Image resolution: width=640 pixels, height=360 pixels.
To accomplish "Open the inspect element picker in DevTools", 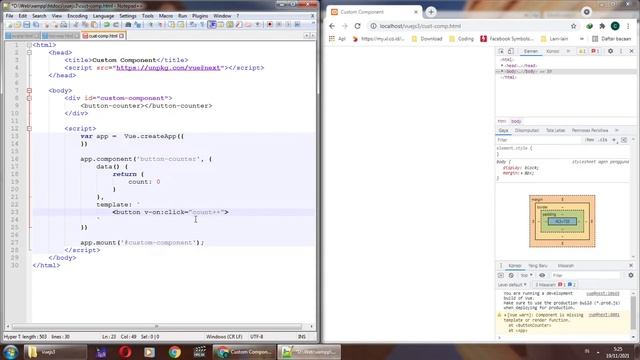I will point(501,51).
